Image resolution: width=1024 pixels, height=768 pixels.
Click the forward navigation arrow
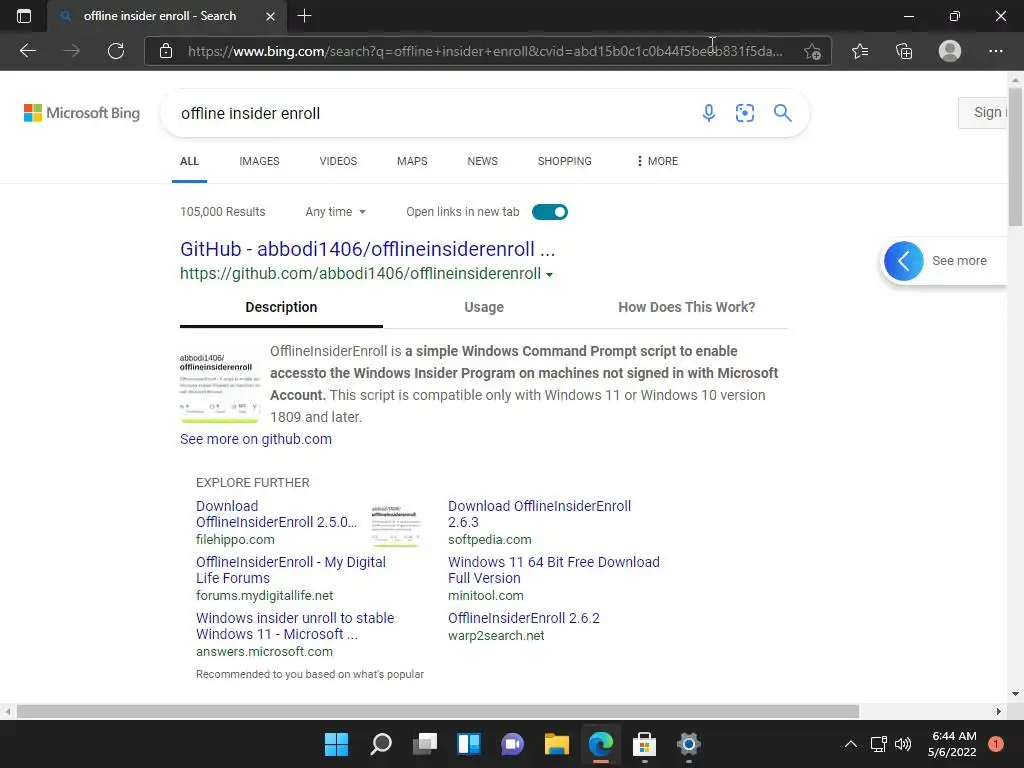click(72, 51)
